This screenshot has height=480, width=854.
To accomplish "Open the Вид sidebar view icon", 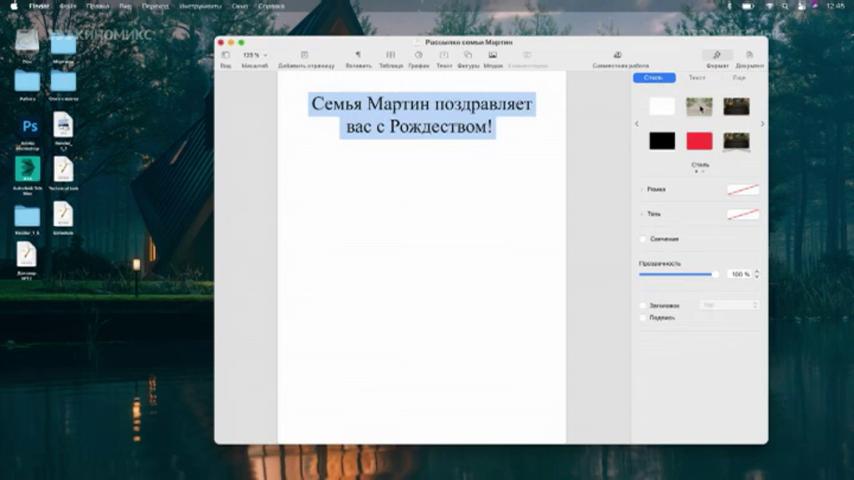I will tap(225, 55).
